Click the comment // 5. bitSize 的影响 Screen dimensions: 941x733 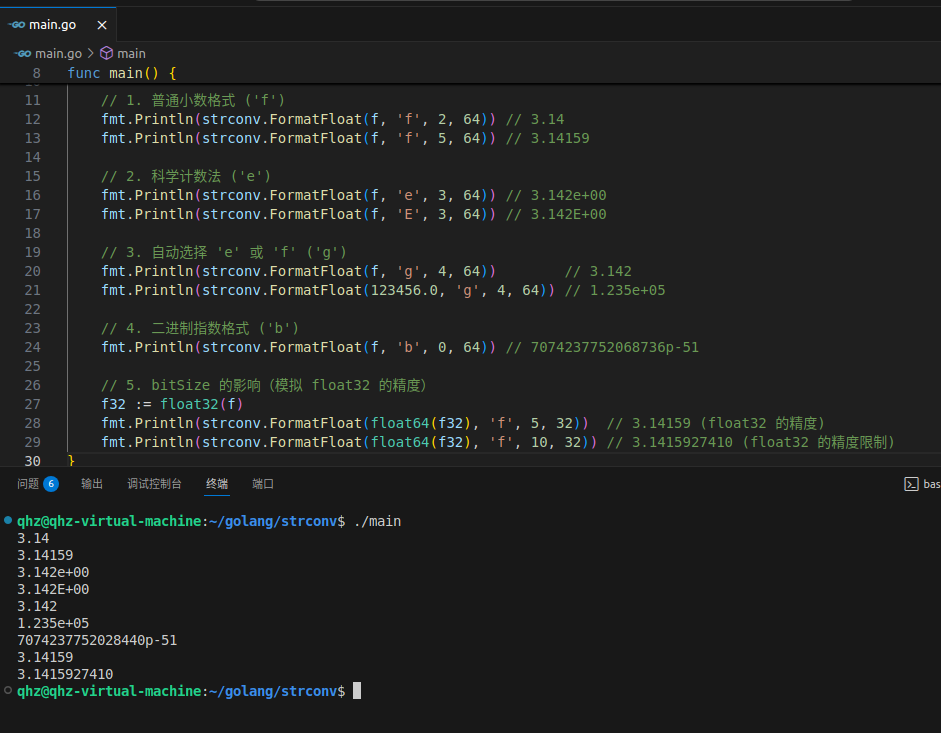coord(264,385)
